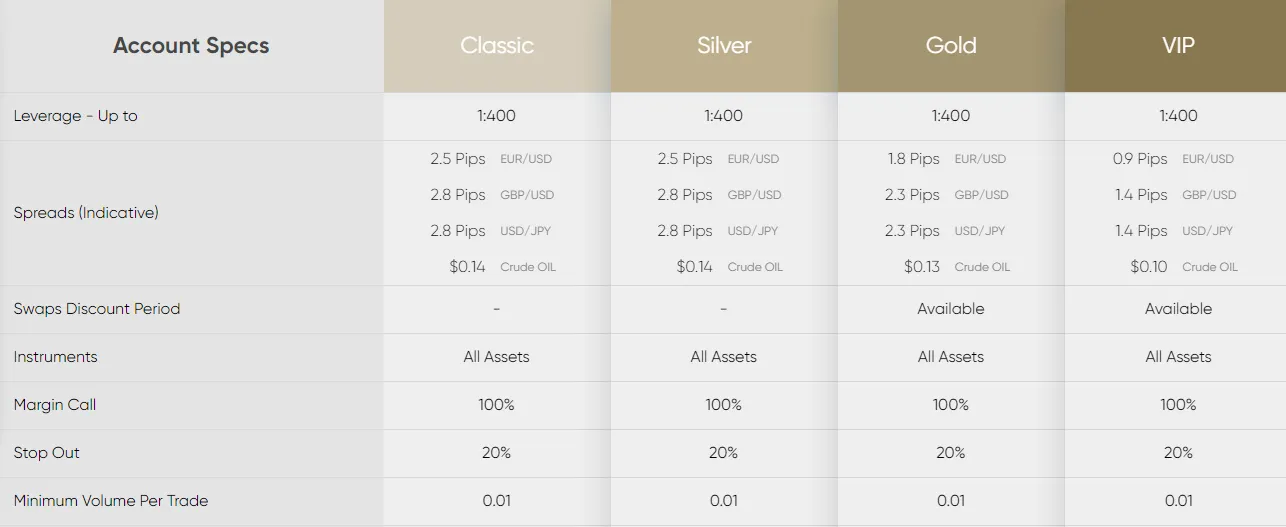Screen dimensions: 1286x527
Task: Click All Assets in the Classic column
Action: 497,357
